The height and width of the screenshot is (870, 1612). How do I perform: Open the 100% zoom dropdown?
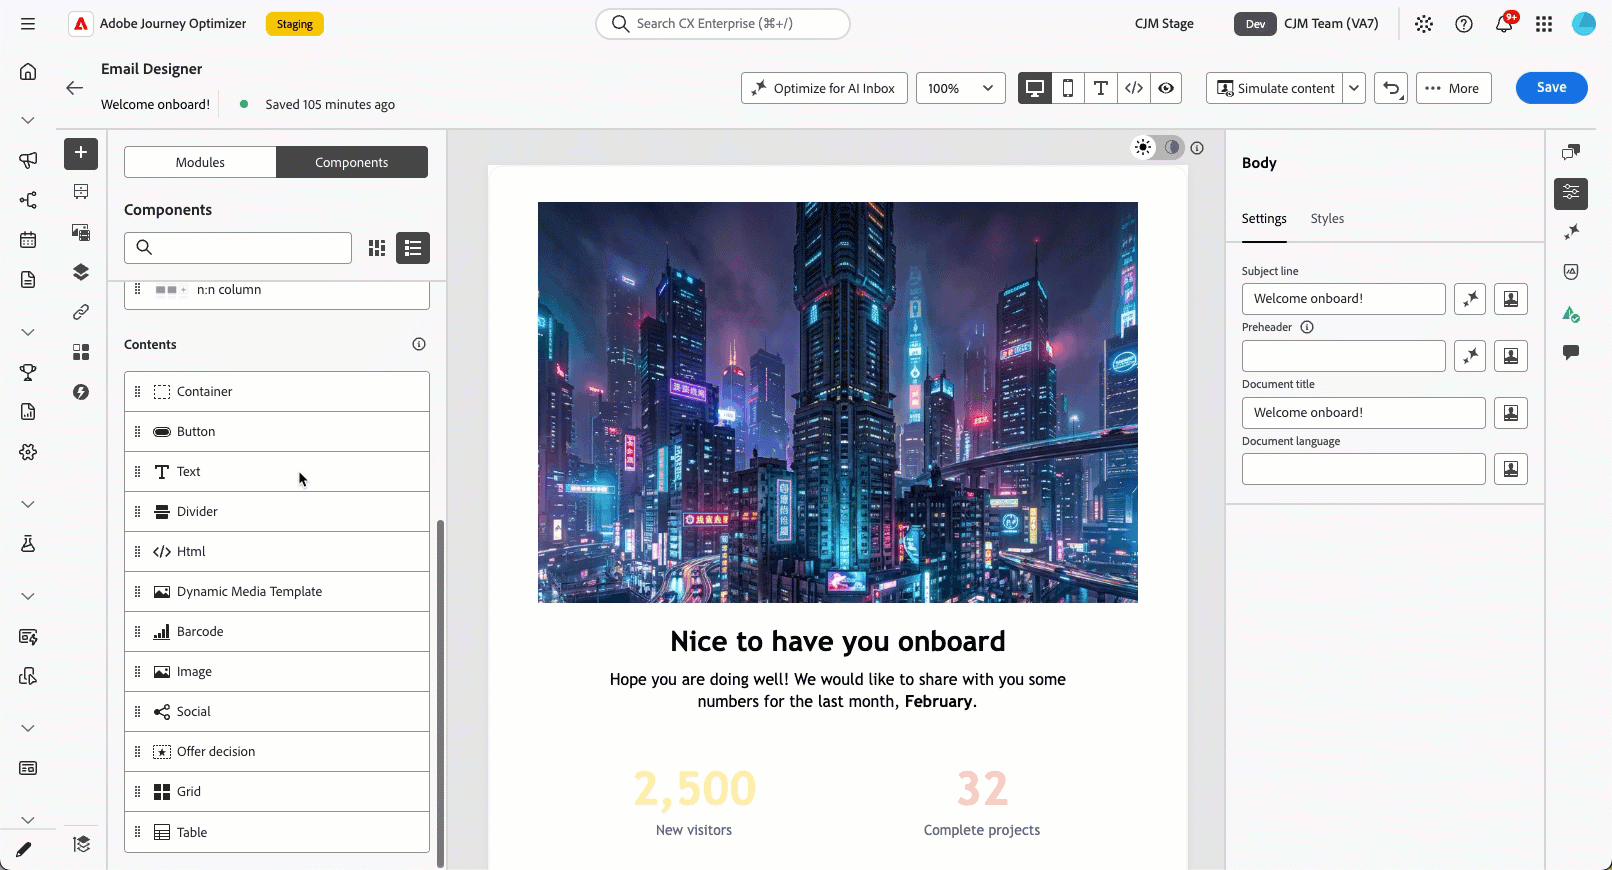pyautogui.click(x=961, y=88)
